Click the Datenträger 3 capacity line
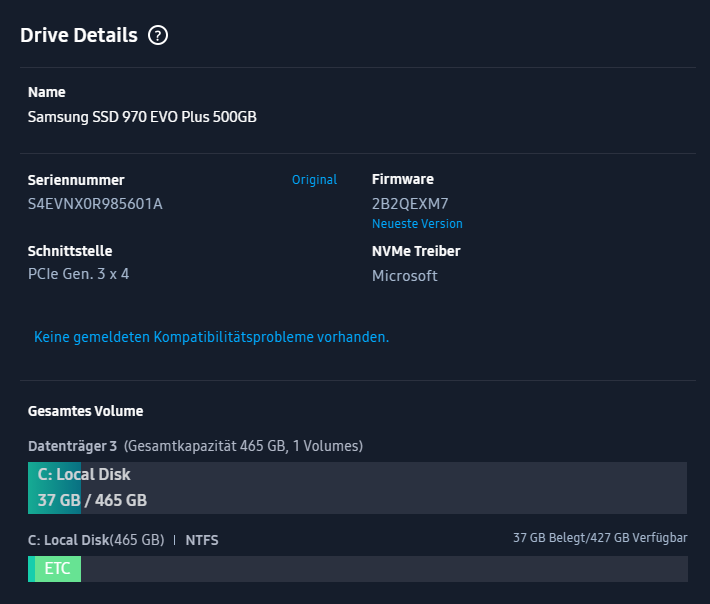 coord(195,446)
